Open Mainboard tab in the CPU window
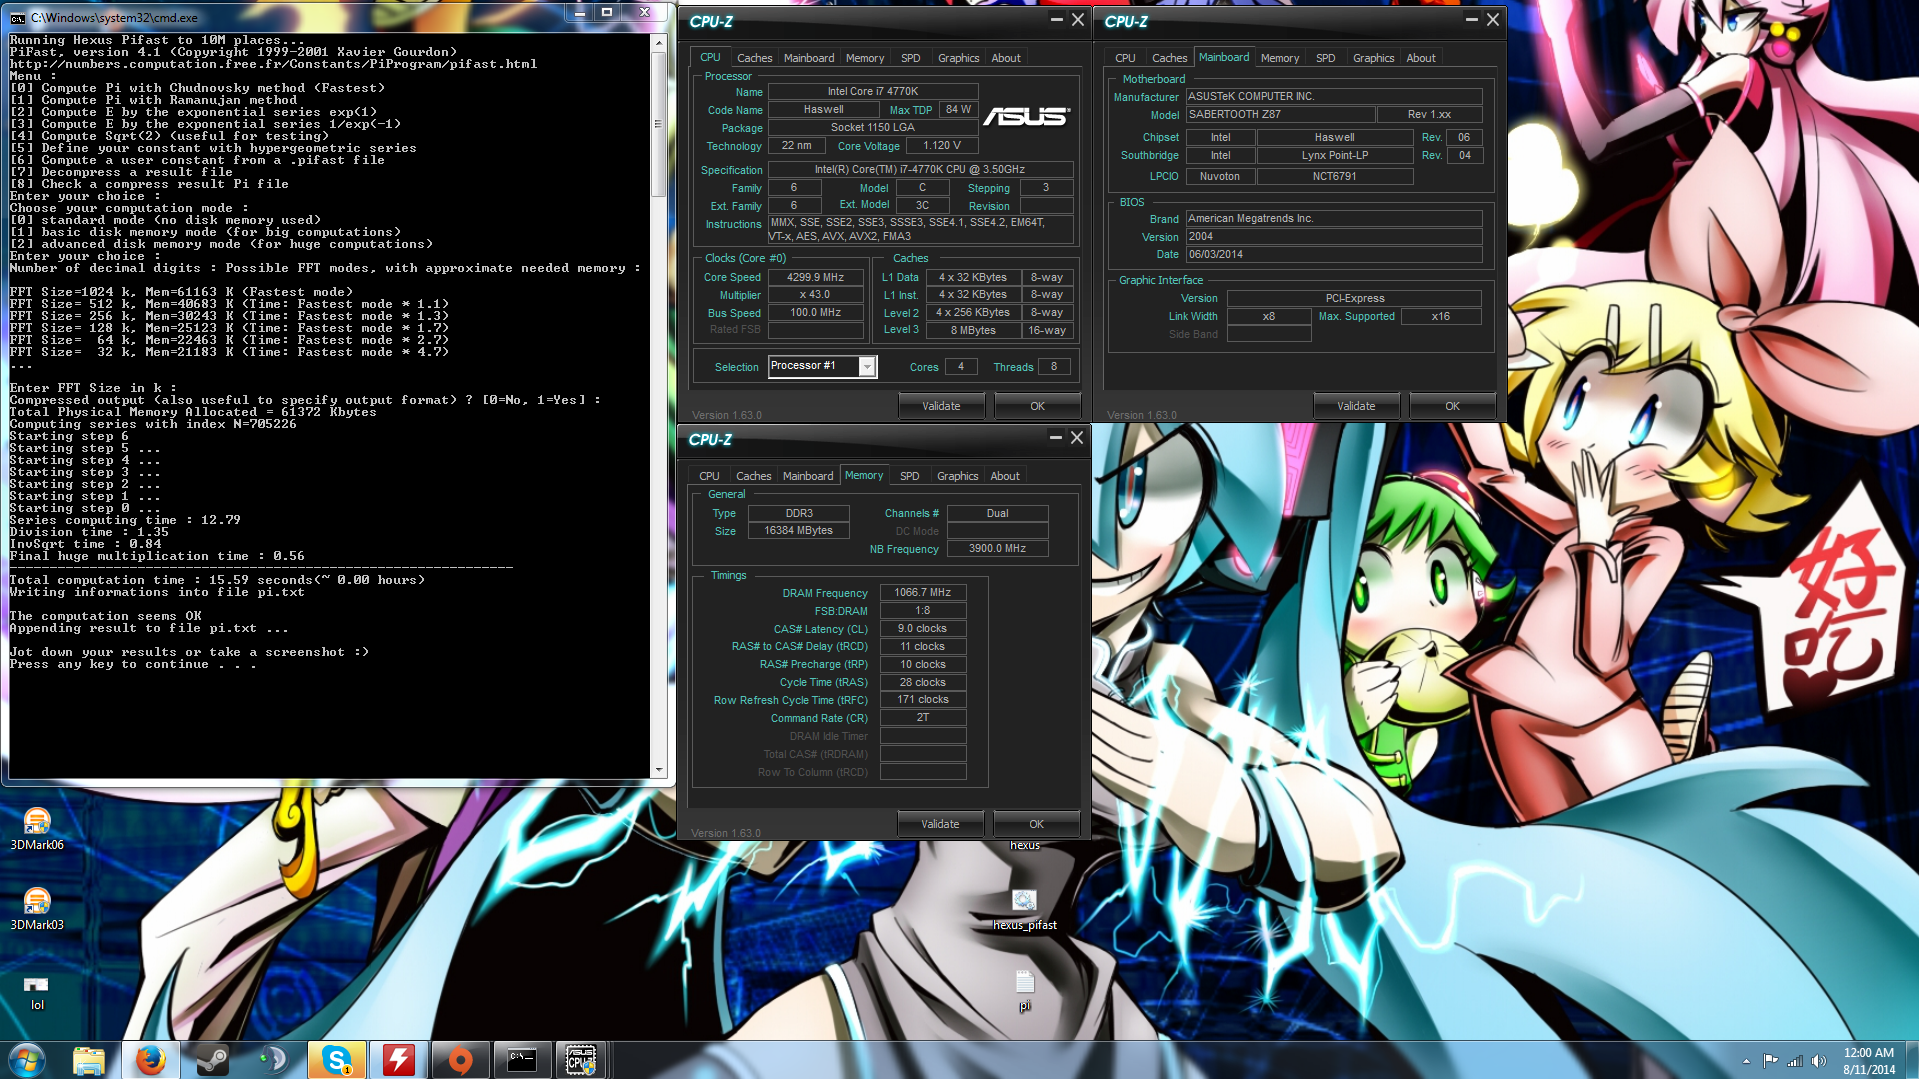Viewport: 1919px width, 1079px height. point(809,58)
